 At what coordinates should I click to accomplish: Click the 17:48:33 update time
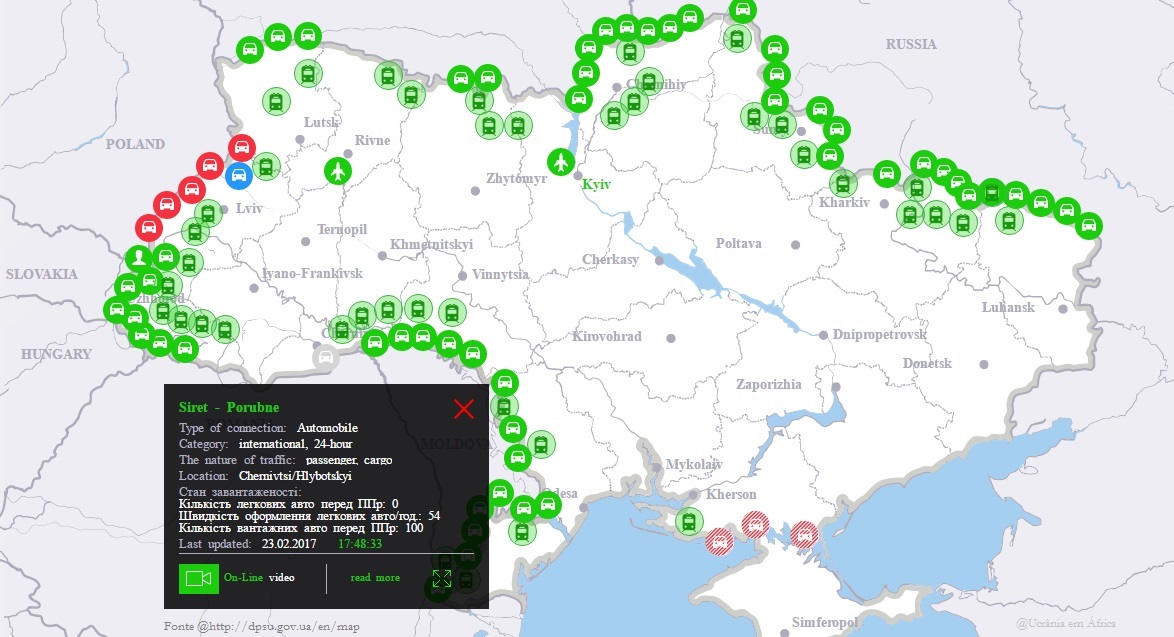pos(360,544)
